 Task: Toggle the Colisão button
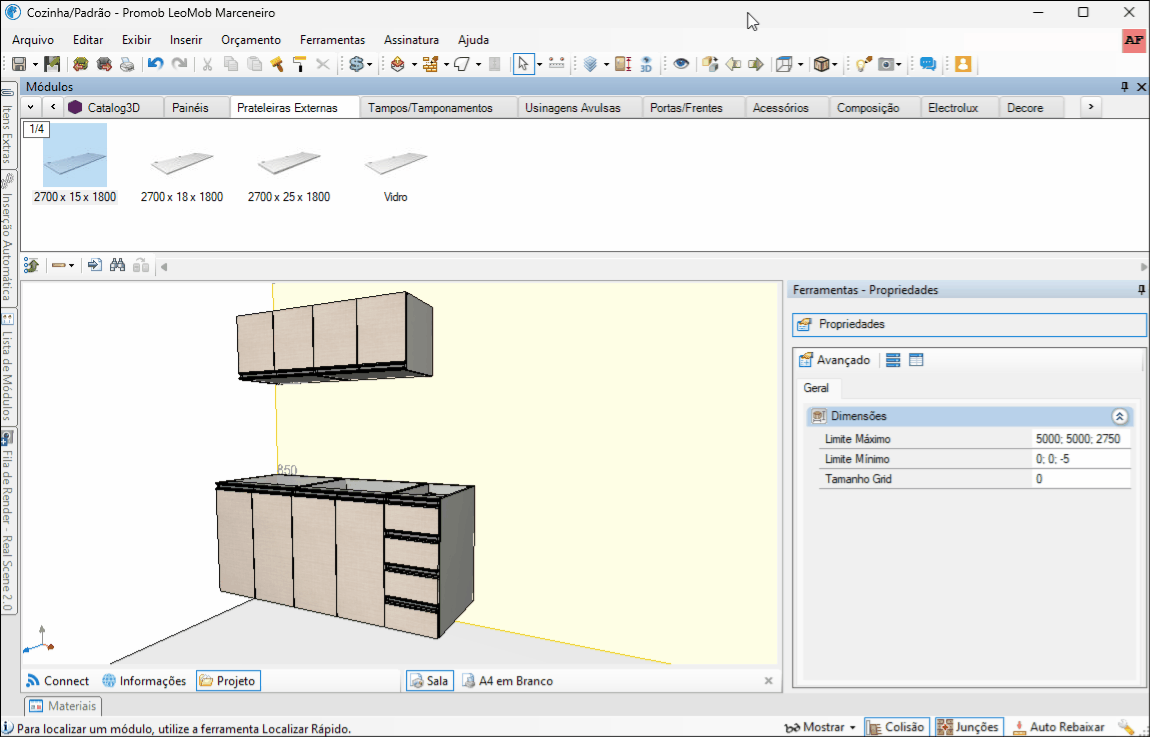tap(897, 727)
